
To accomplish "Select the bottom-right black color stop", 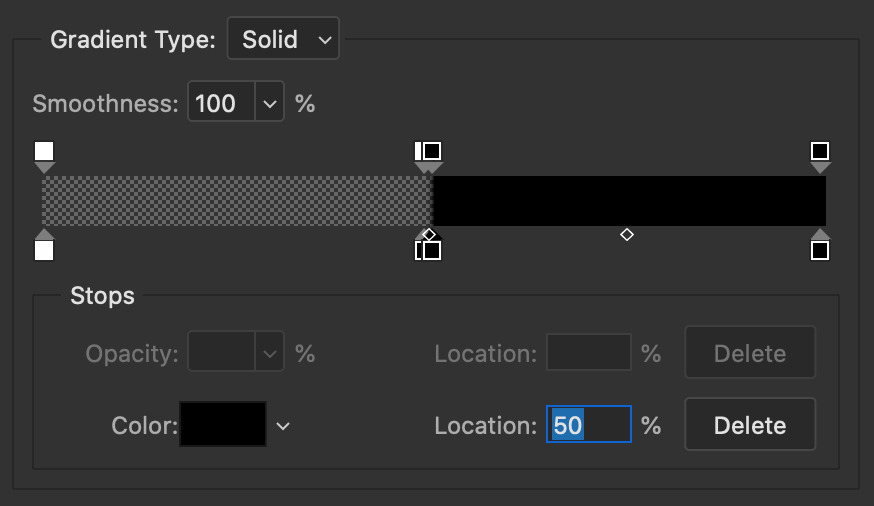I will 820,249.
